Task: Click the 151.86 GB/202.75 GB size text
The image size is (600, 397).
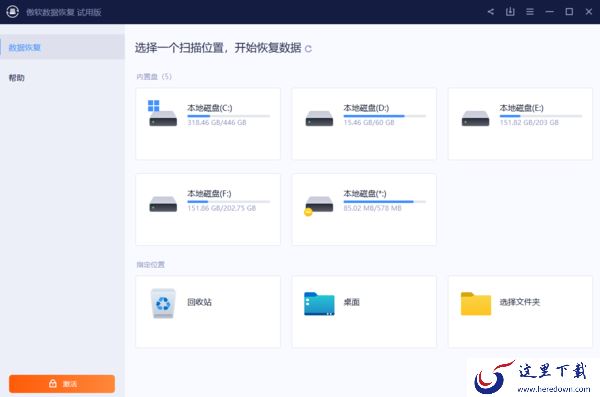Action: click(x=222, y=208)
